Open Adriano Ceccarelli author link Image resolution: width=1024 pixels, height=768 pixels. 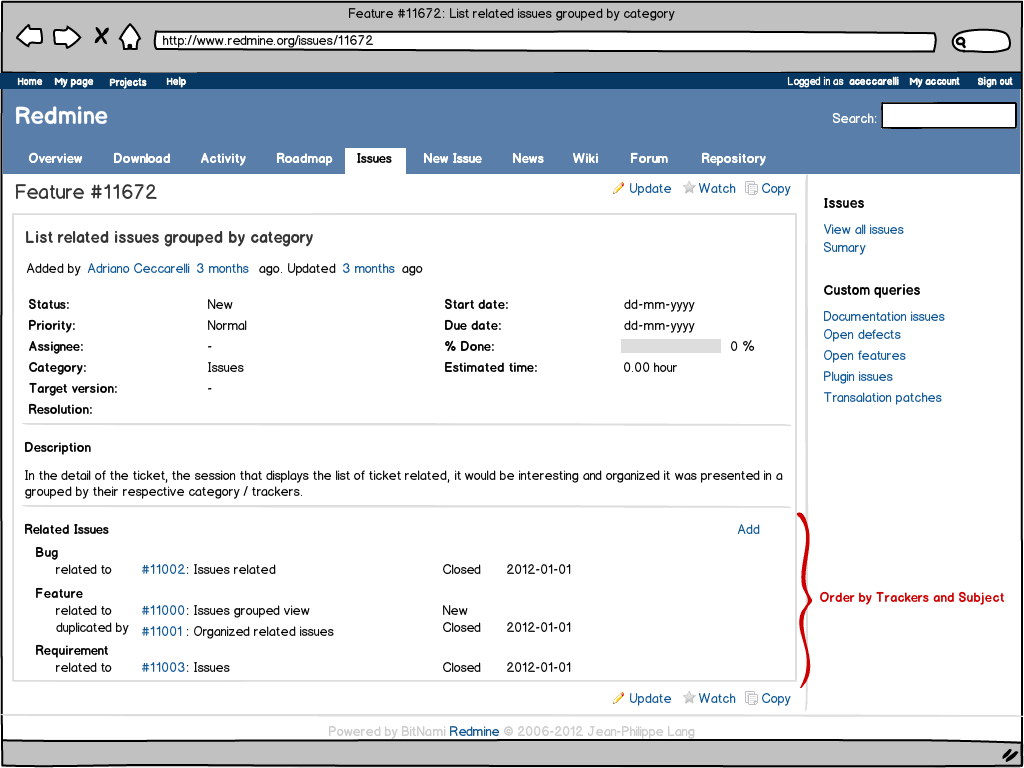pos(138,268)
